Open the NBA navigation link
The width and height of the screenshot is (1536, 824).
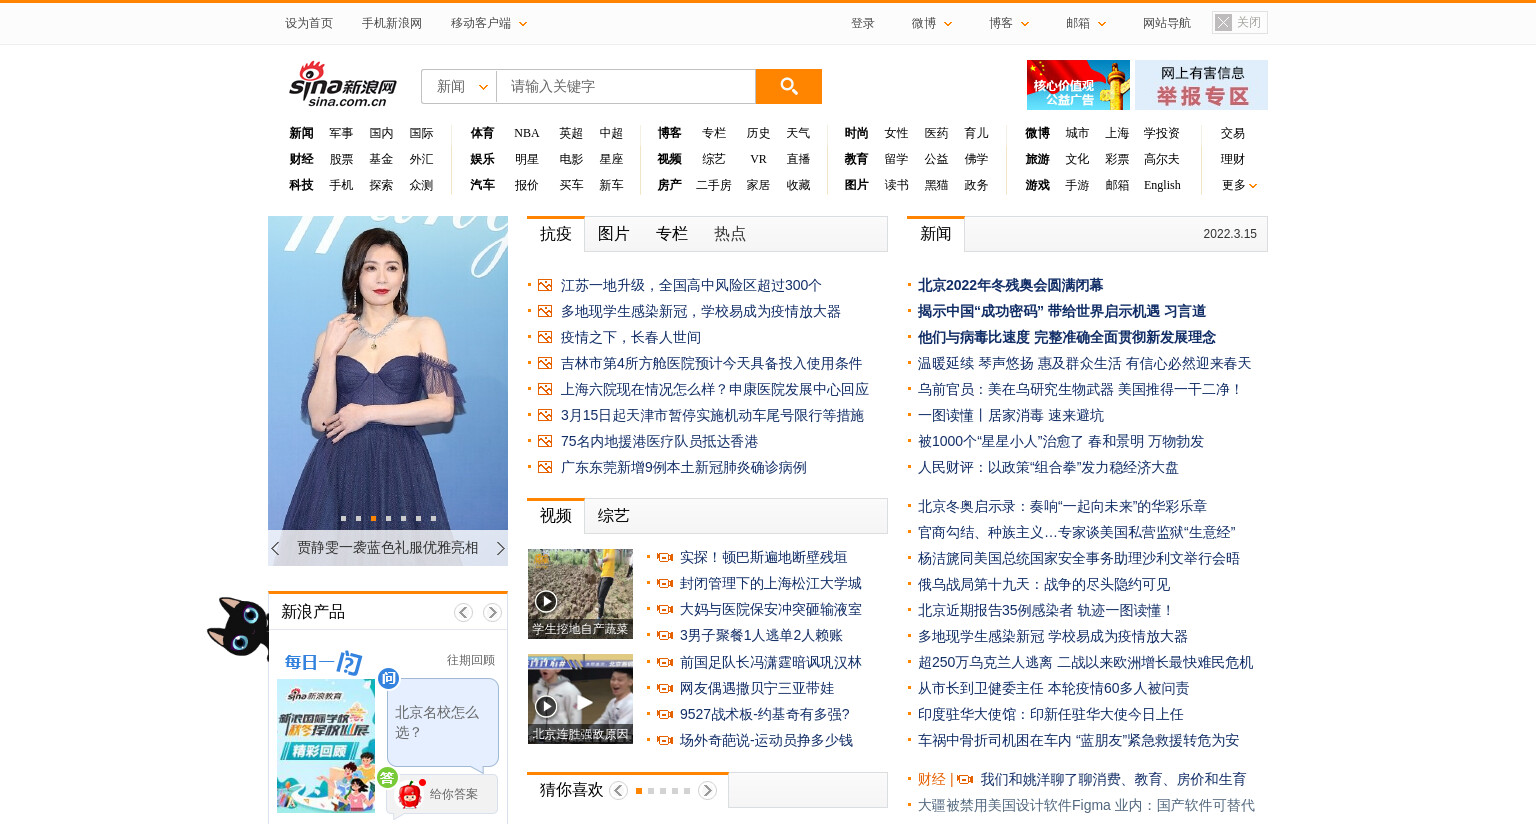(x=527, y=133)
